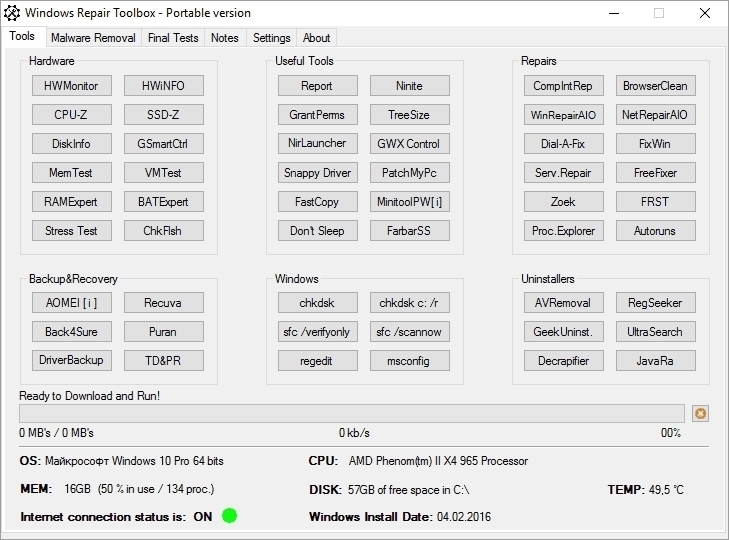Click the MinitoolPW[i] button
The height and width of the screenshot is (540, 729).
(410, 201)
